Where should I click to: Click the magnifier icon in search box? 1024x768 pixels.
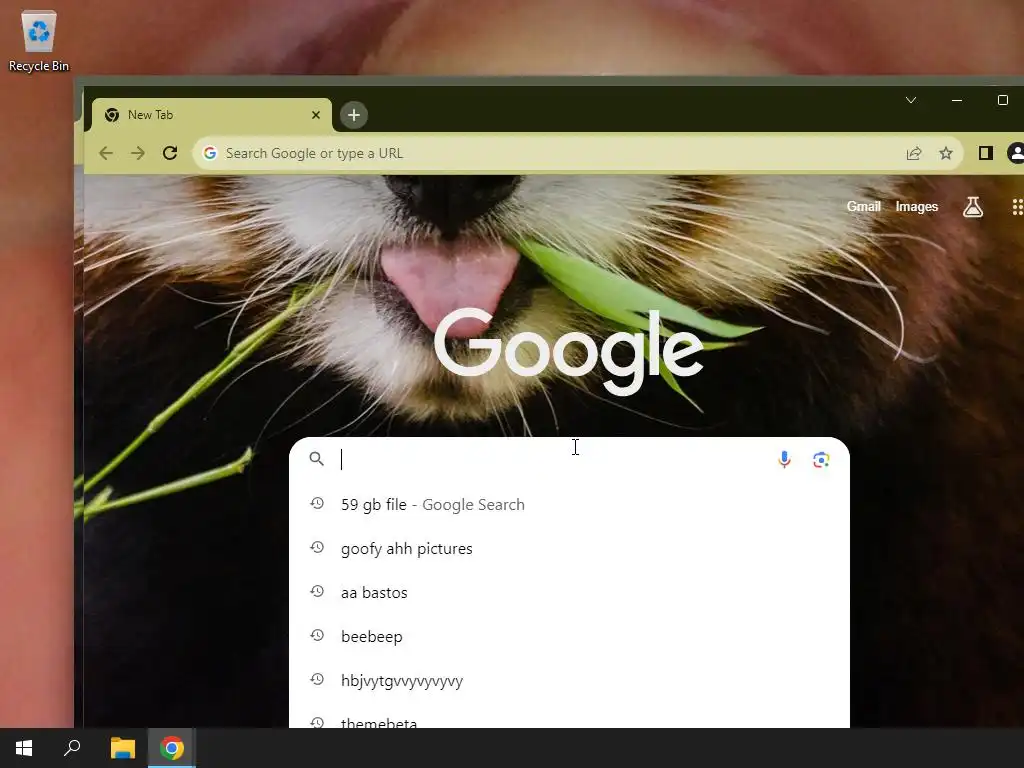(317, 459)
